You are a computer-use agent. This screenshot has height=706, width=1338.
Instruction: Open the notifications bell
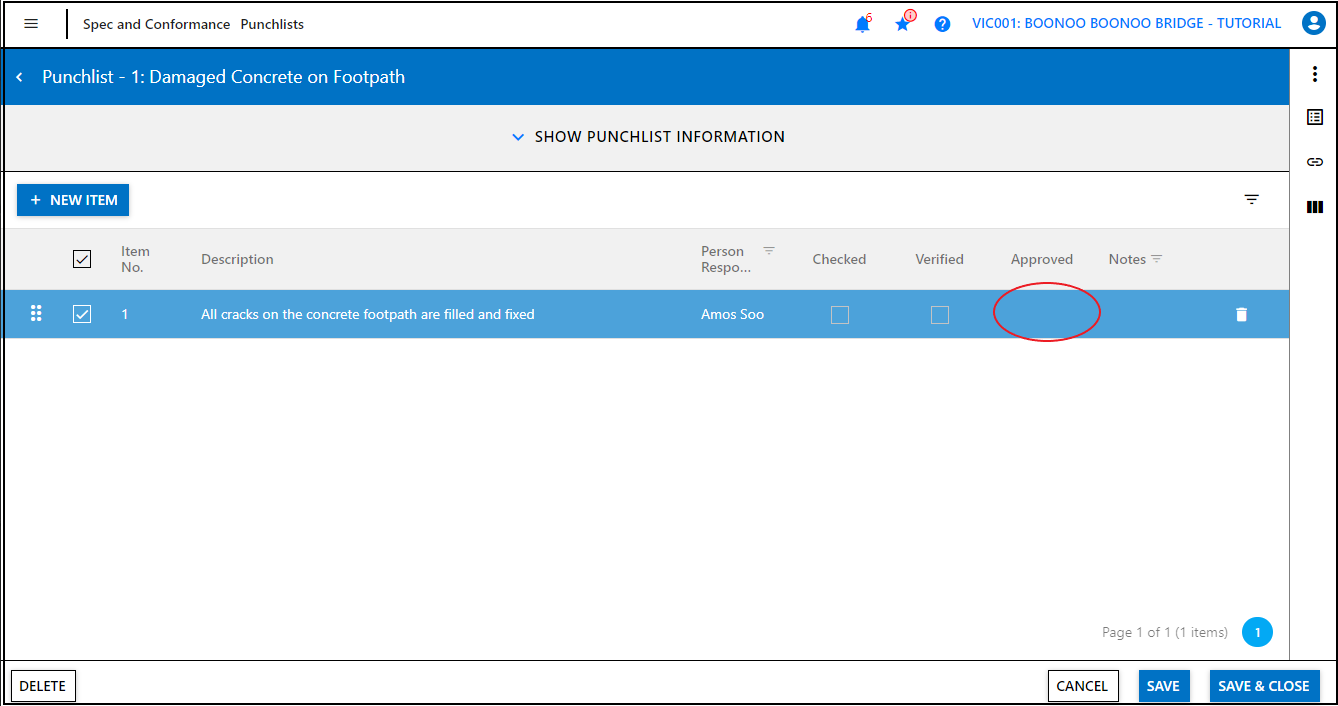pos(862,24)
